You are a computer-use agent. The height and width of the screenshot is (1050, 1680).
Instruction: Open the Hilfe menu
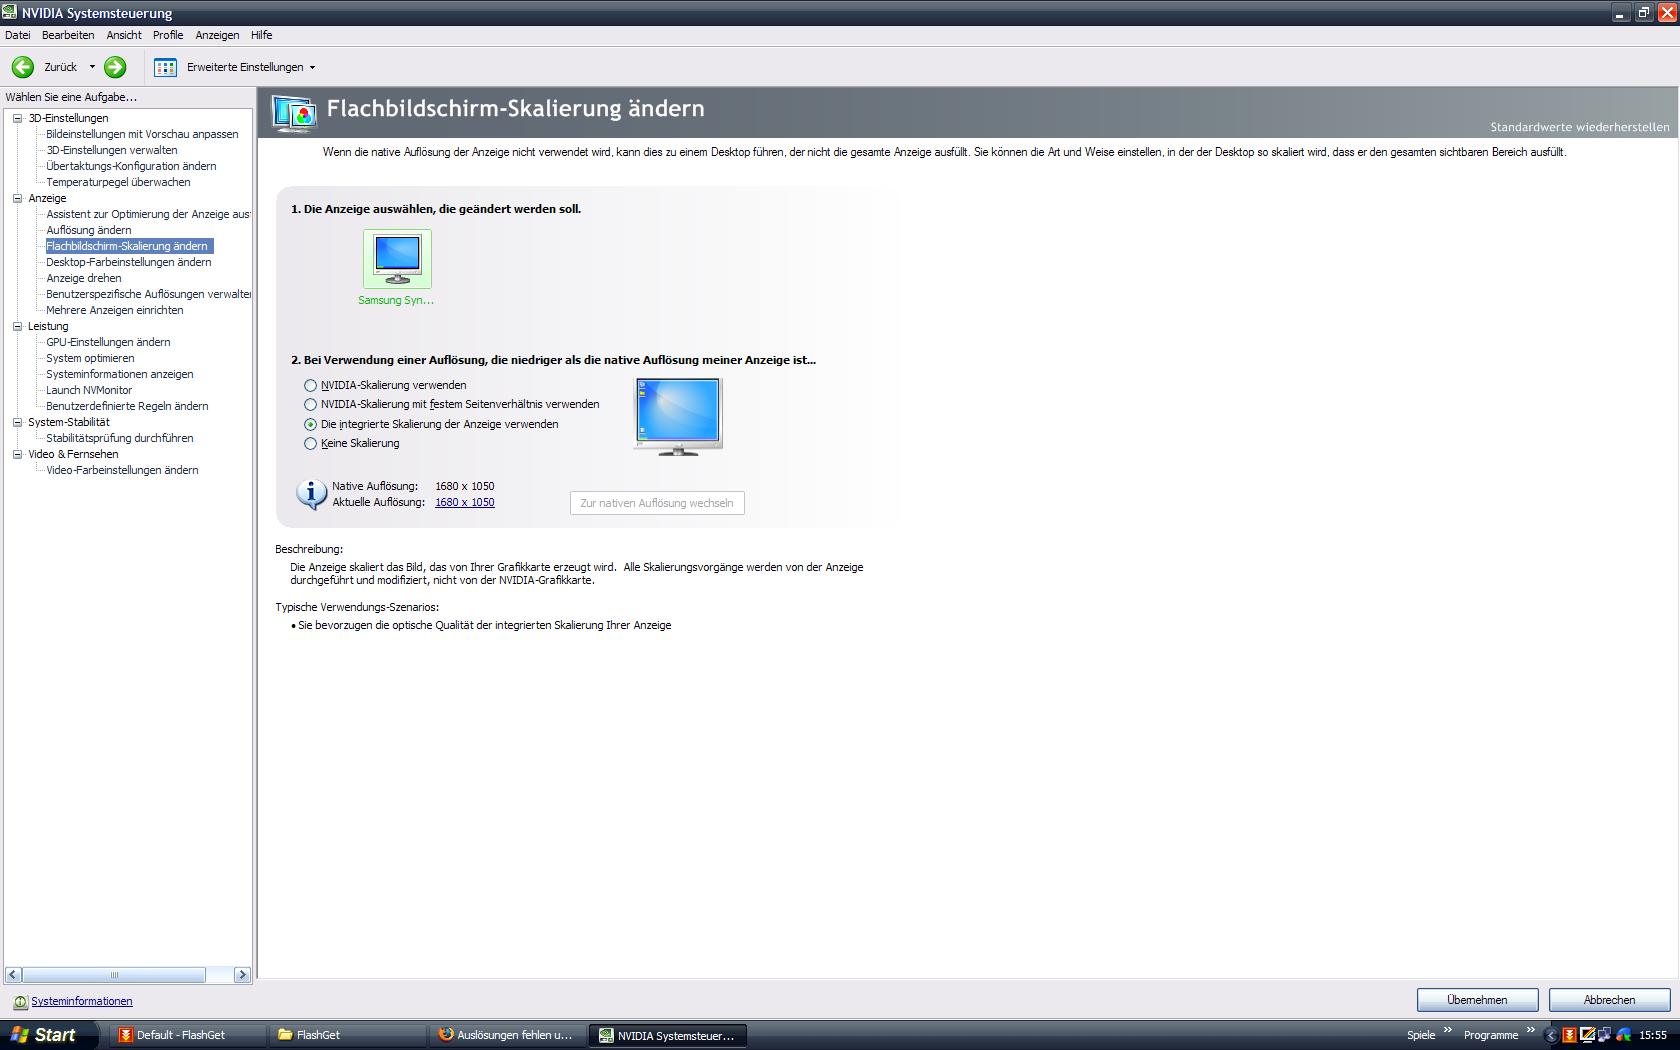tap(261, 35)
